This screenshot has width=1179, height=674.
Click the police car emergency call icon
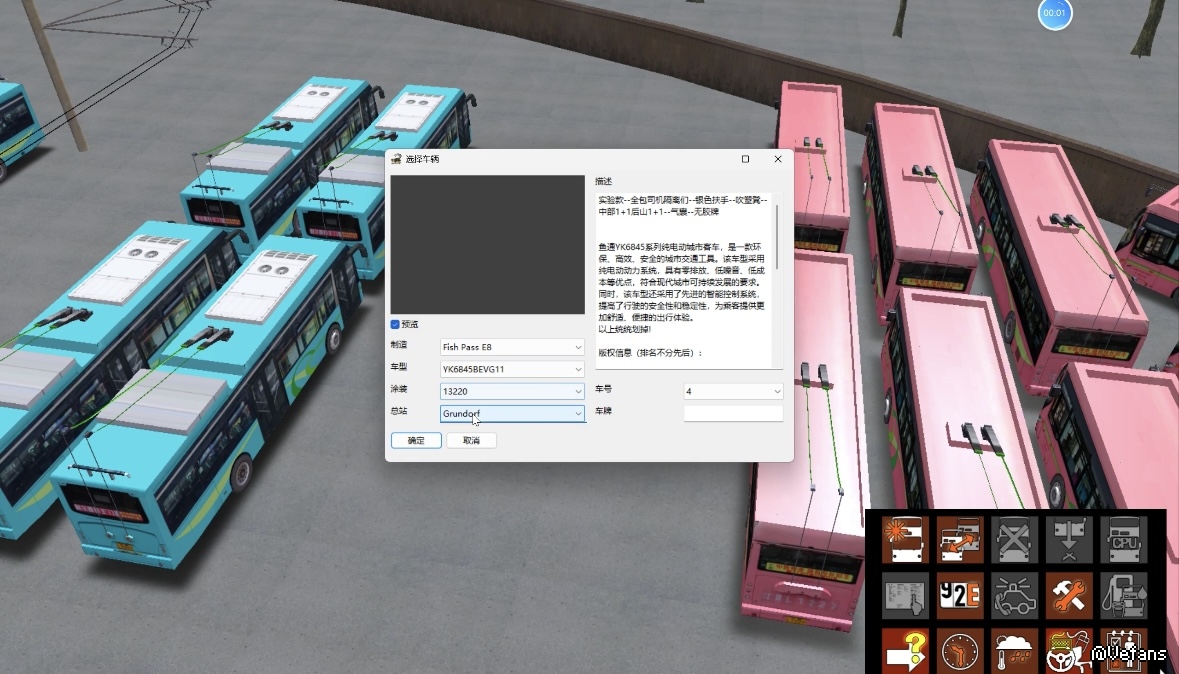point(1015,596)
